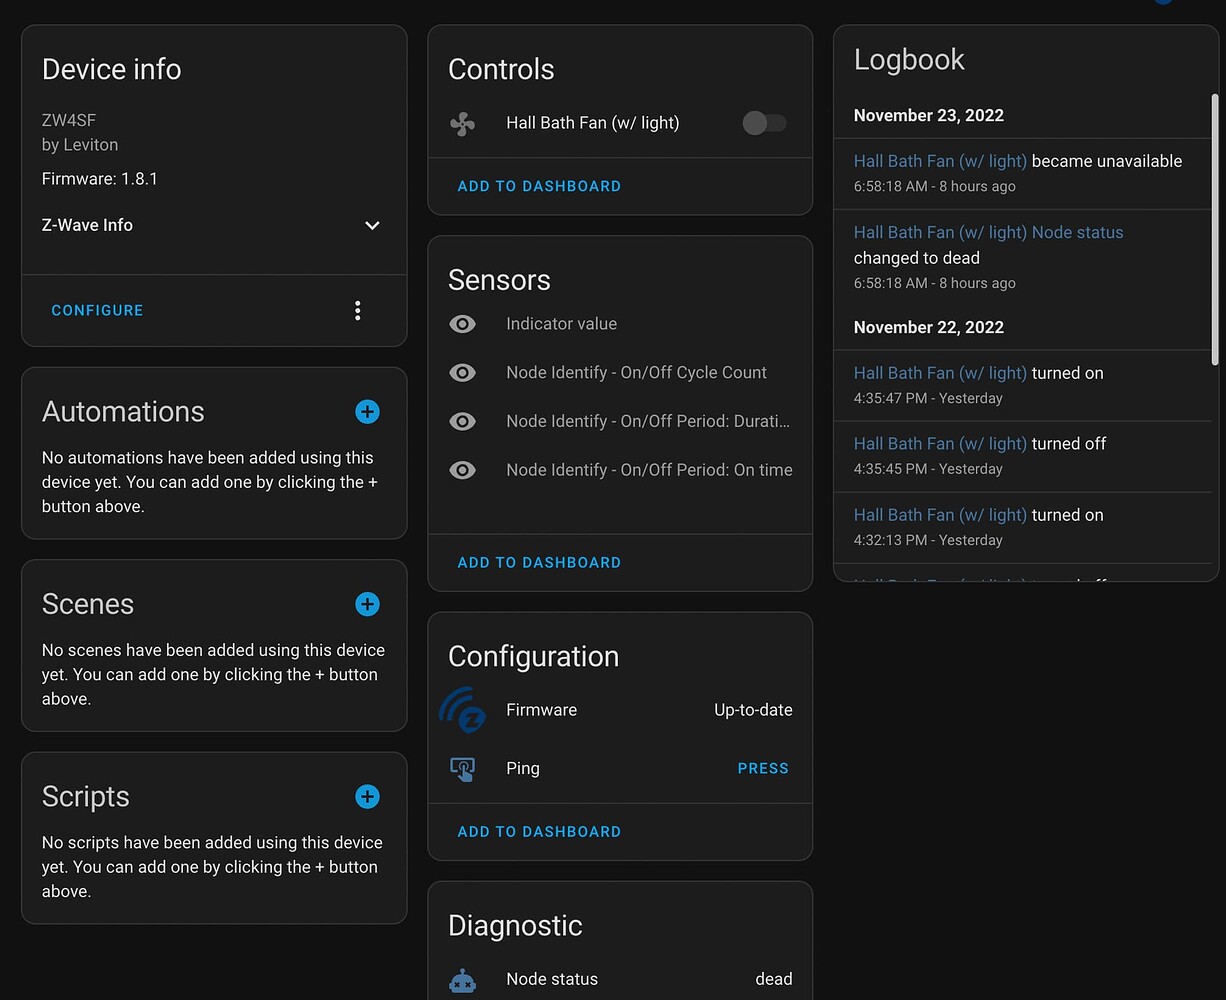Open Hall Bath Fan Node status logbook link
The image size is (1226, 1000).
(988, 232)
